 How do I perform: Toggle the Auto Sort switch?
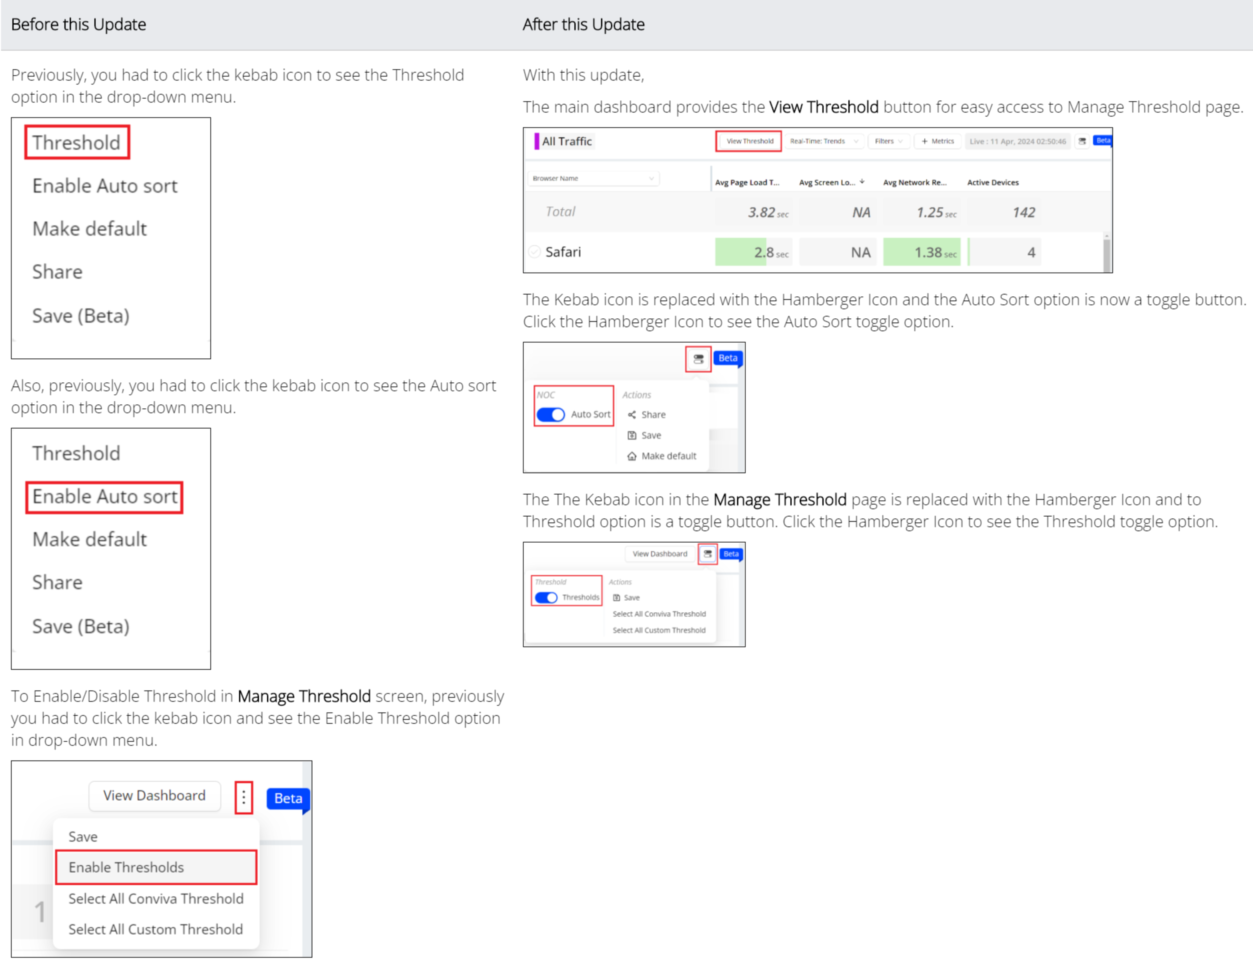(551, 415)
